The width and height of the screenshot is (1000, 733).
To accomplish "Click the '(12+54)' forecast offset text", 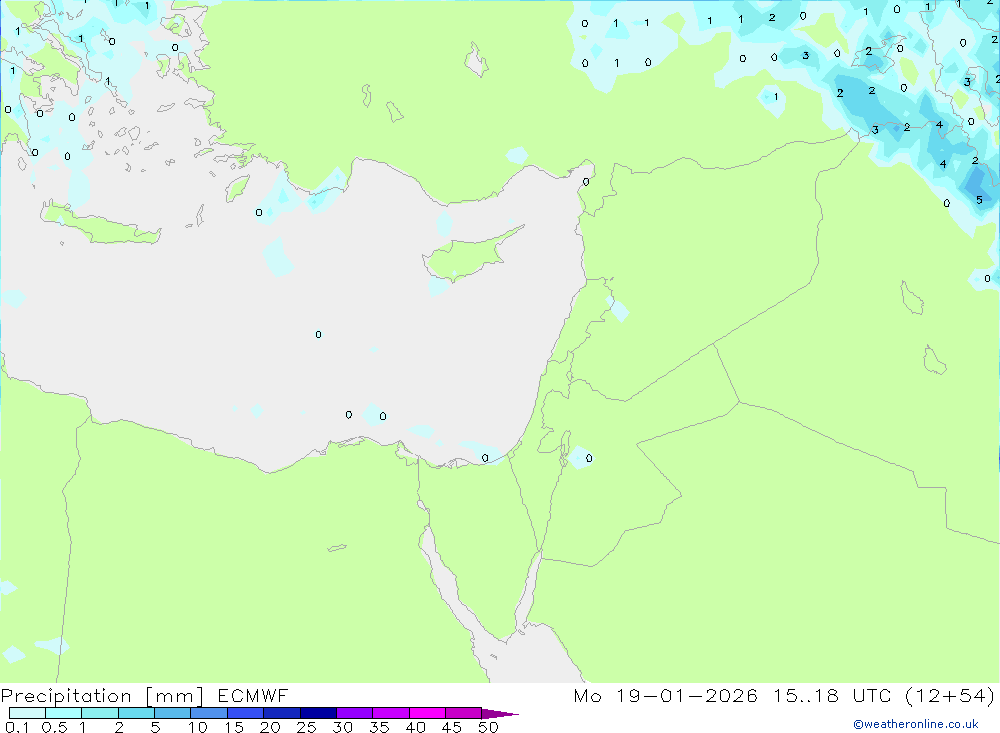I will point(950,695).
